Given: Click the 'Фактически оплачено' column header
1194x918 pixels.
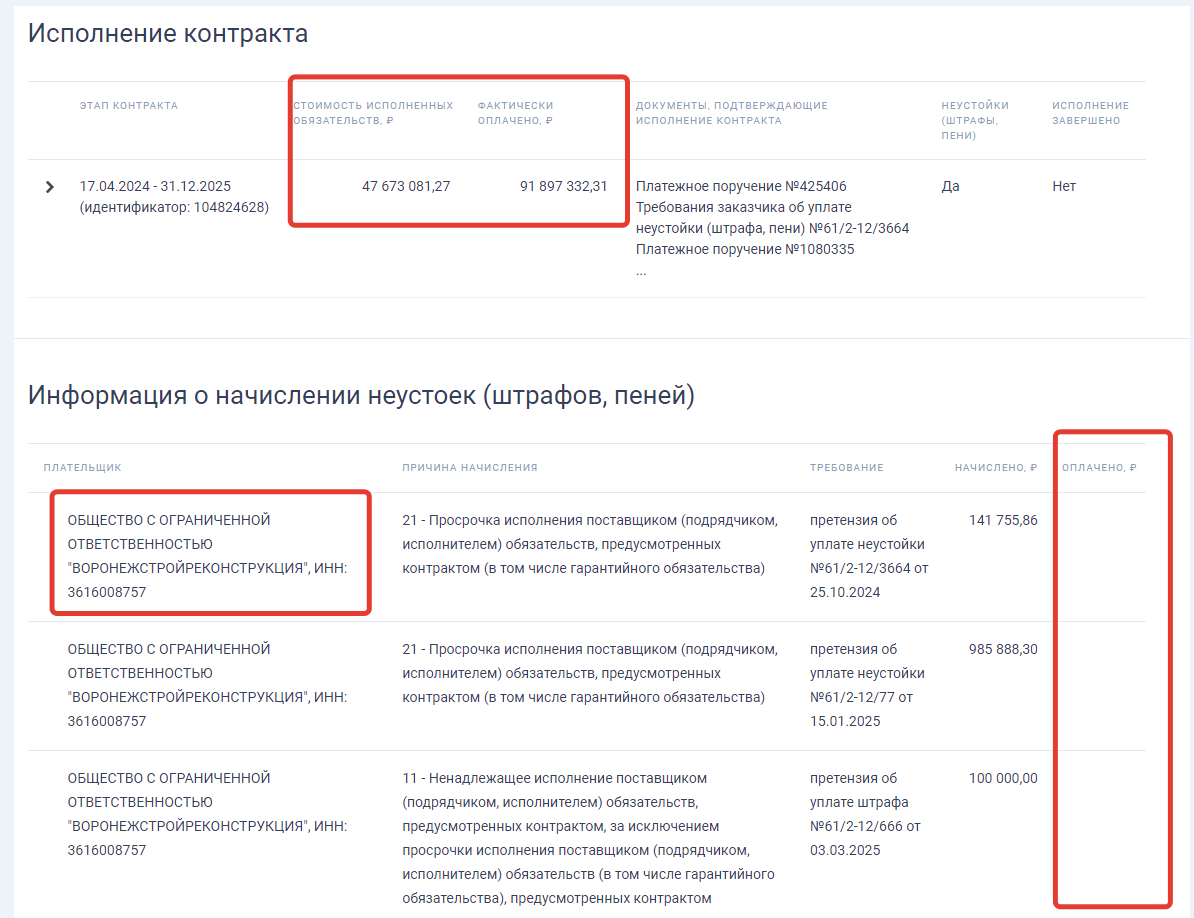Looking at the screenshot, I should (515, 113).
